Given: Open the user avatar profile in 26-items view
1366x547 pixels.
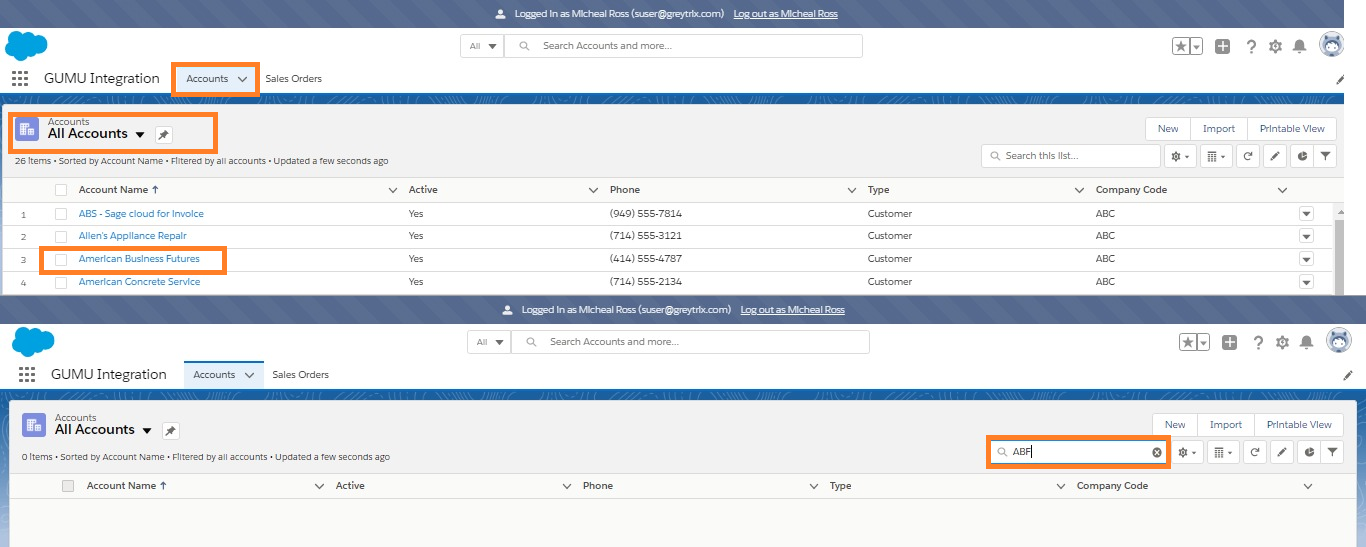Looking at the screenshot, I should (x=1332, y=45).
